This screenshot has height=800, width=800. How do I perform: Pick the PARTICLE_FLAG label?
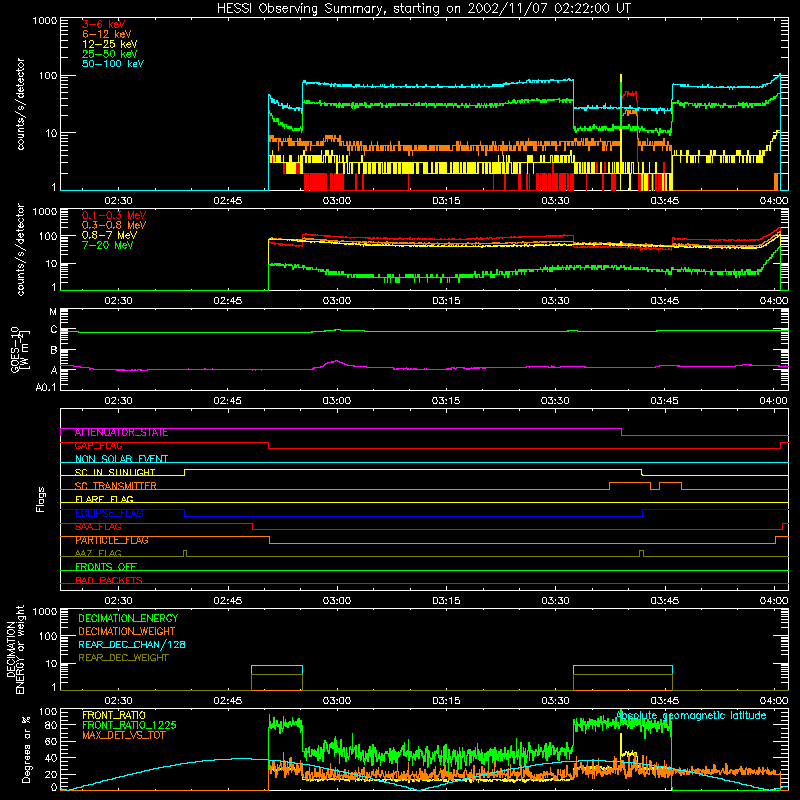[x=112, y=540]
